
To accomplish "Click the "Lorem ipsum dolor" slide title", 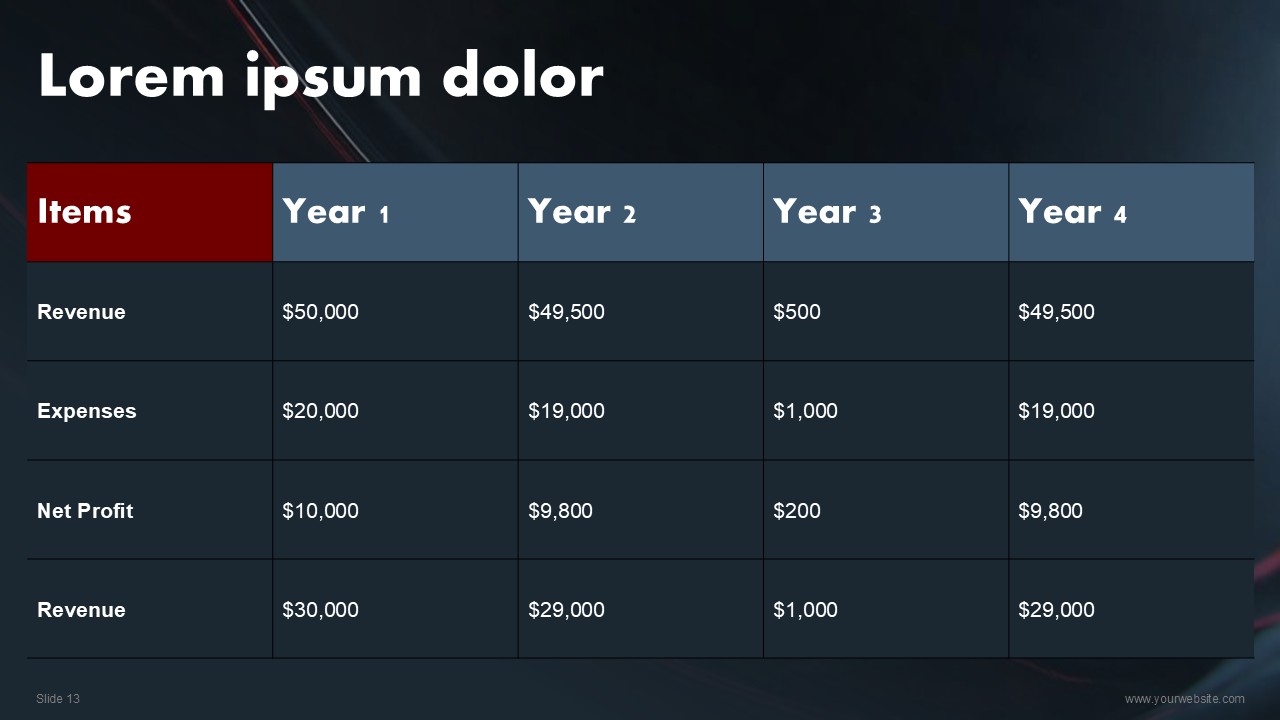I will 320,76.
